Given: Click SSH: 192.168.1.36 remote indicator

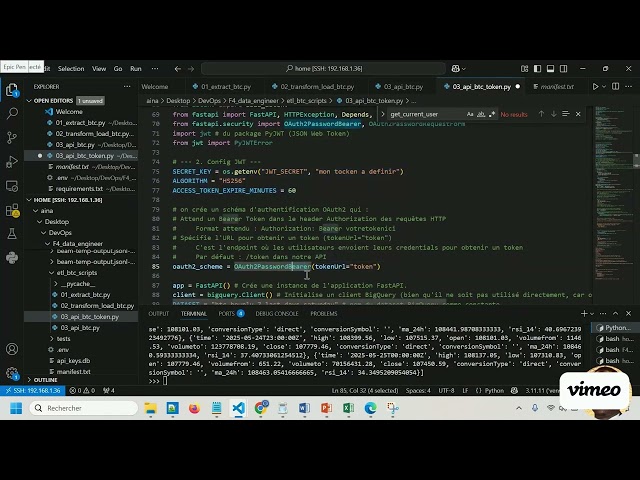Looking at the screenshot, I should pyautogui.click(x=33, y=391).
